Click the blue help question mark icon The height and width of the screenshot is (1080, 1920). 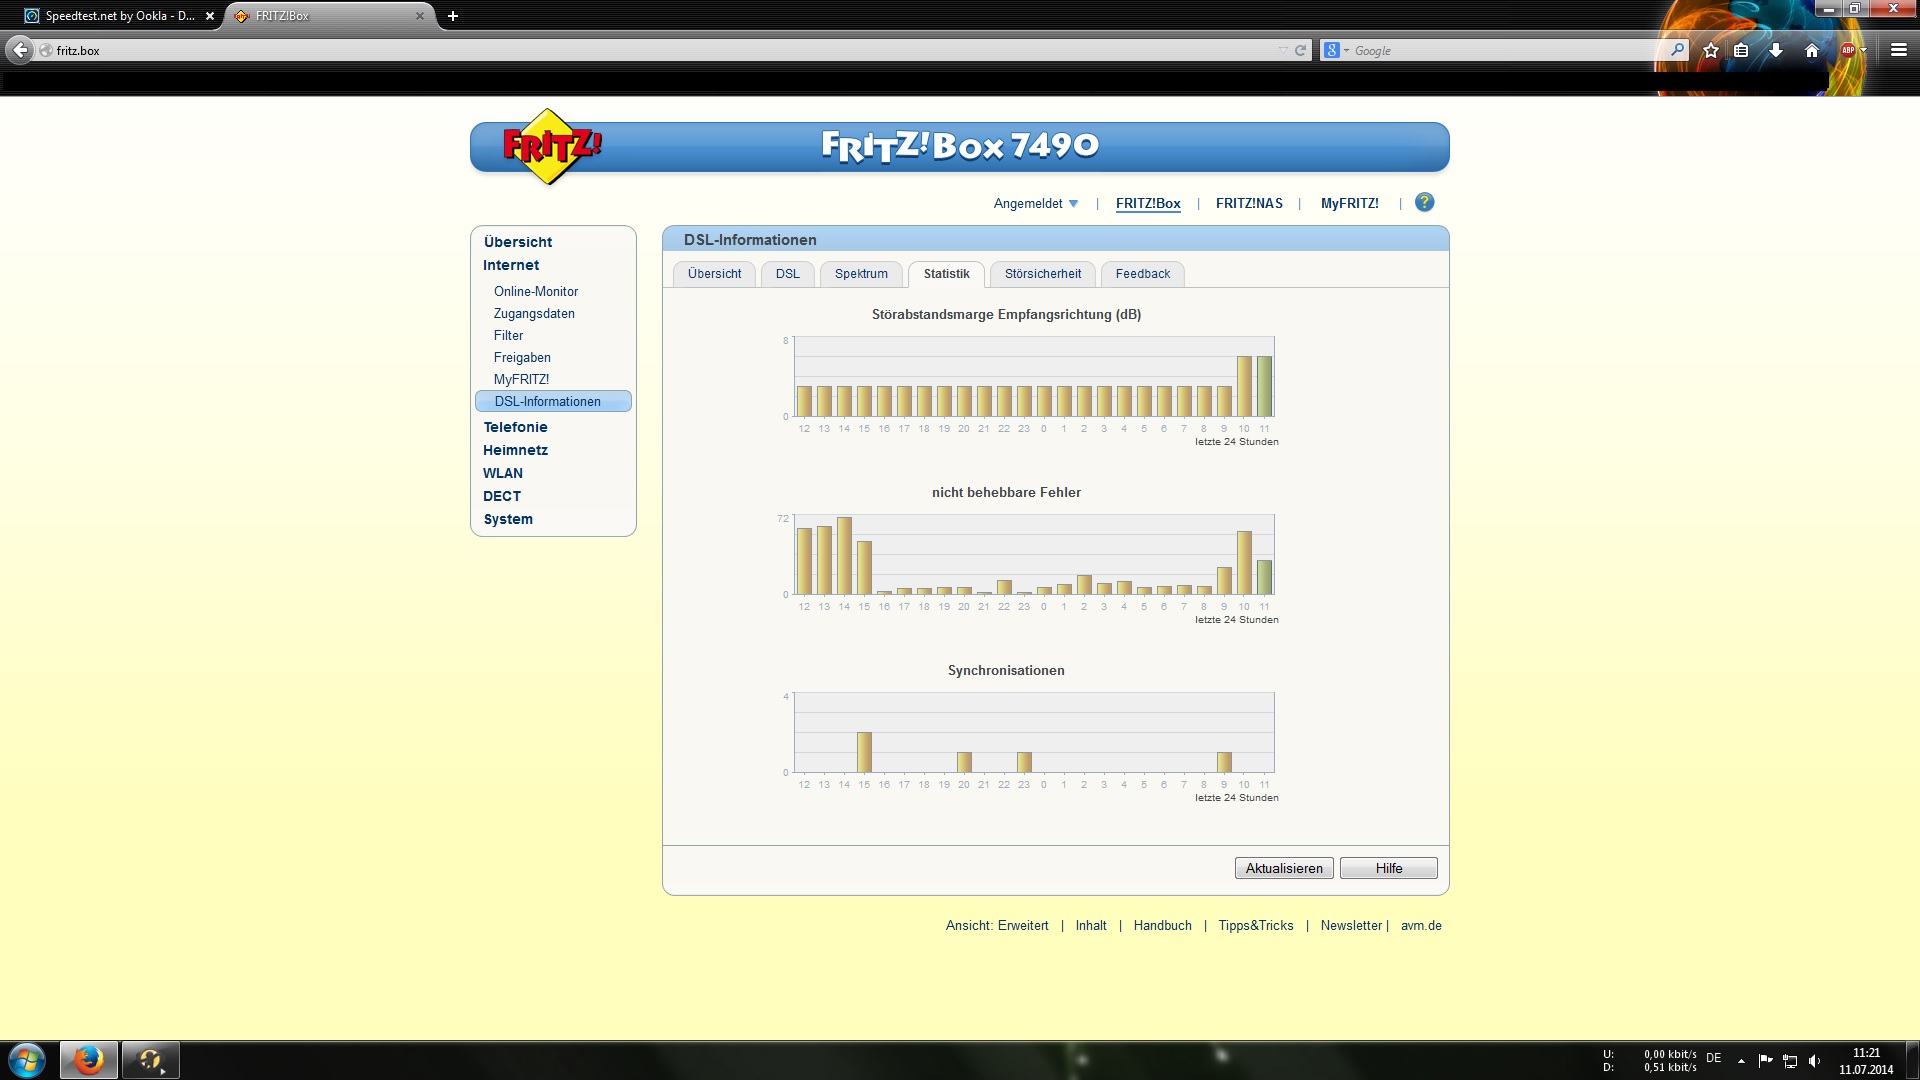(x=1424, y=202)
